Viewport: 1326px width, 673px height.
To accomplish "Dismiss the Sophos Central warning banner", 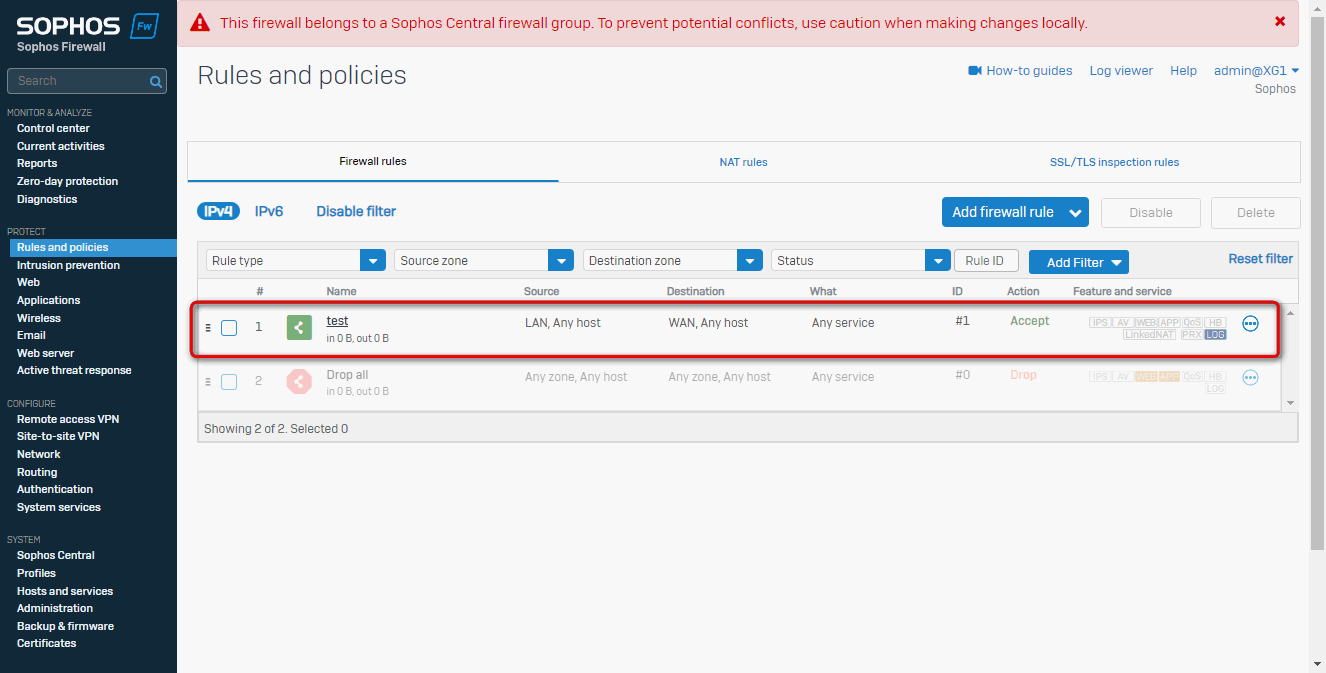I will point(1280,21).
